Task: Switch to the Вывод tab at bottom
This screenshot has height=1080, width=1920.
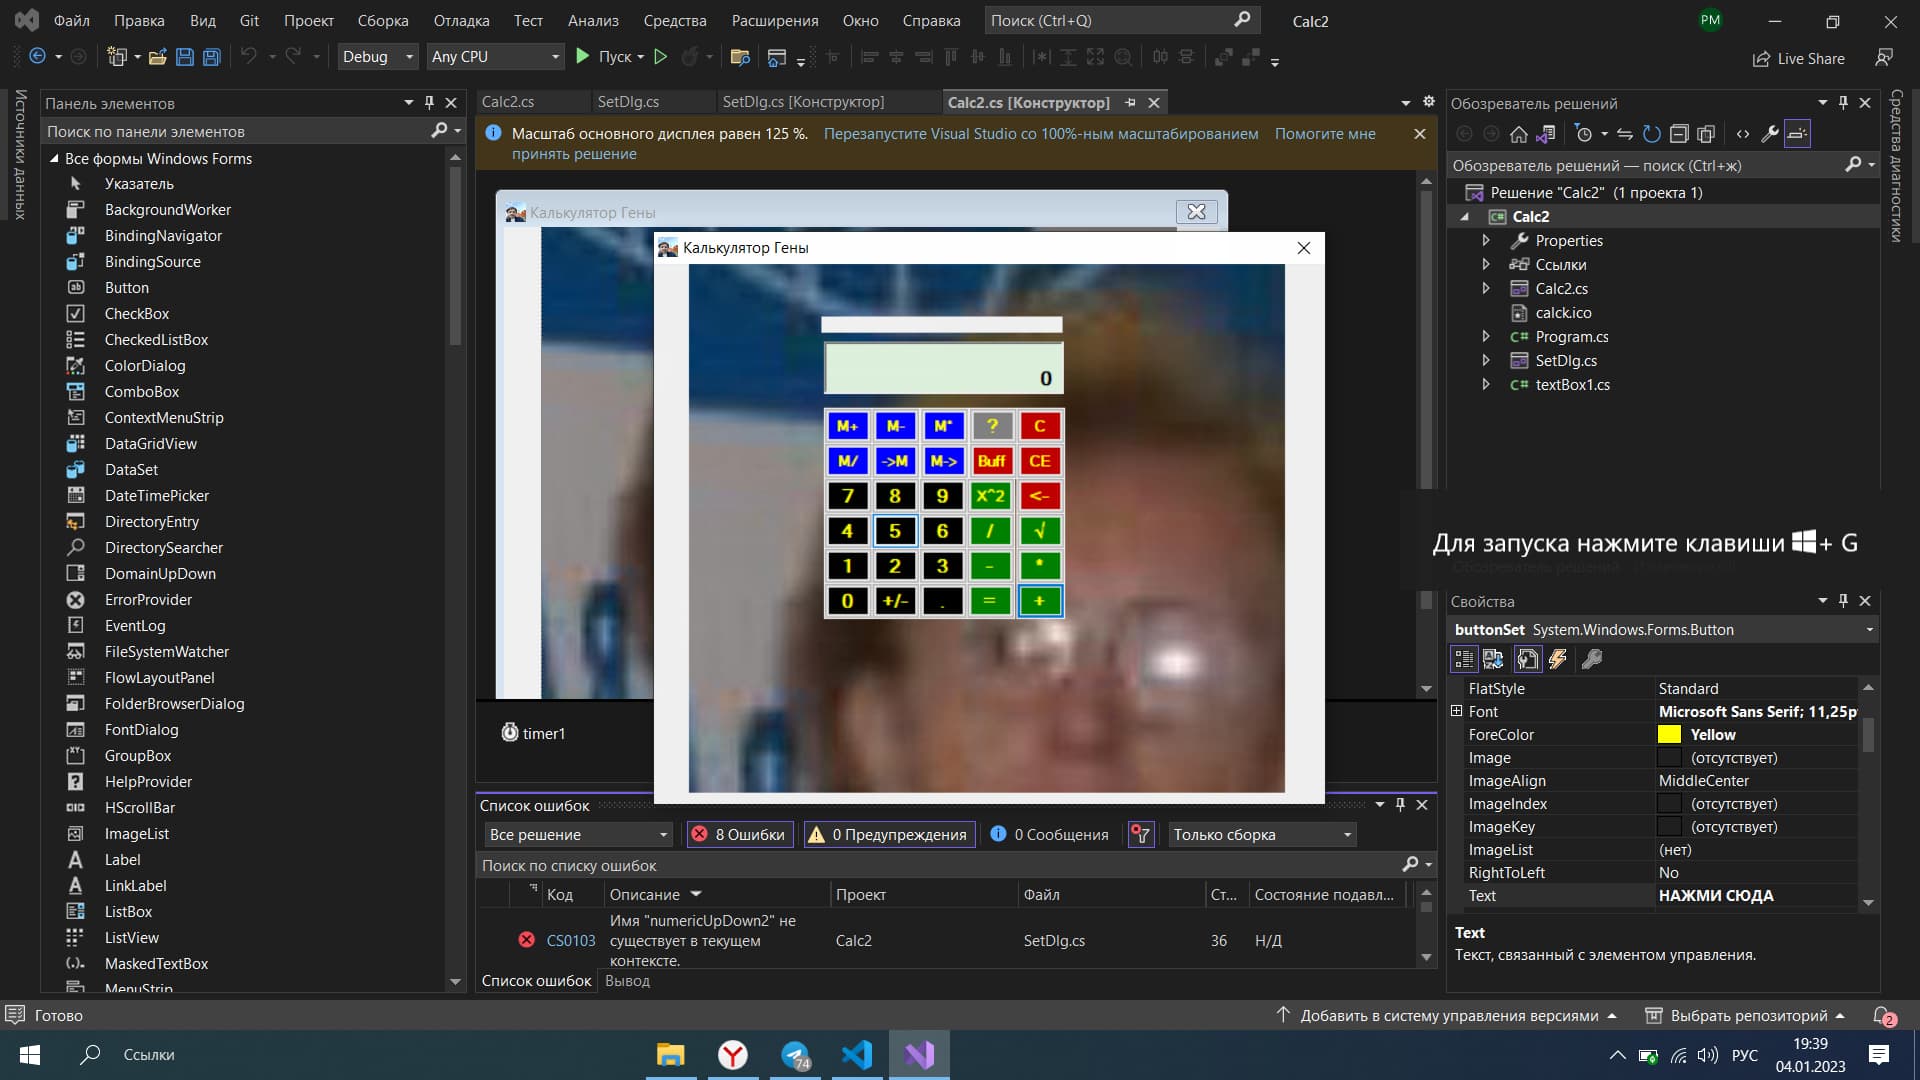Action: click(x=627, y=981)
